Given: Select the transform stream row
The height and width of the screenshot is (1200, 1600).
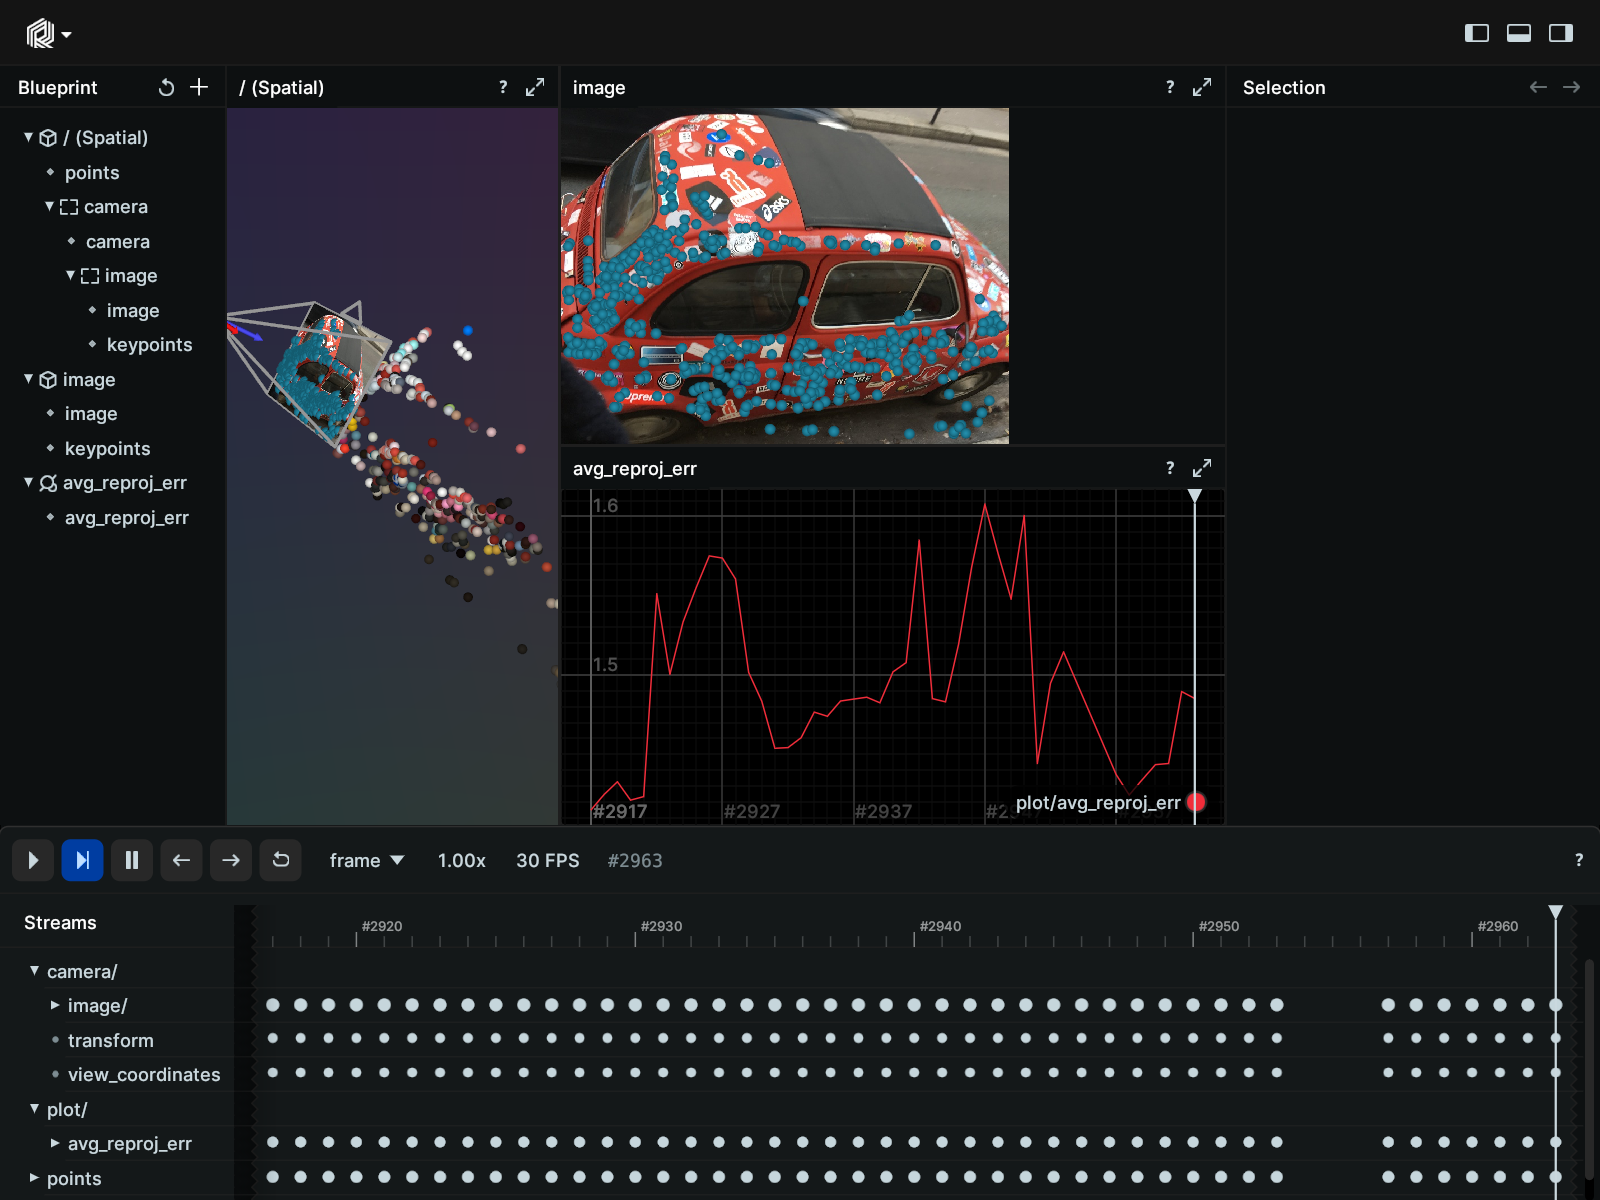Looking at the screenshot, I should point(111,1040).
